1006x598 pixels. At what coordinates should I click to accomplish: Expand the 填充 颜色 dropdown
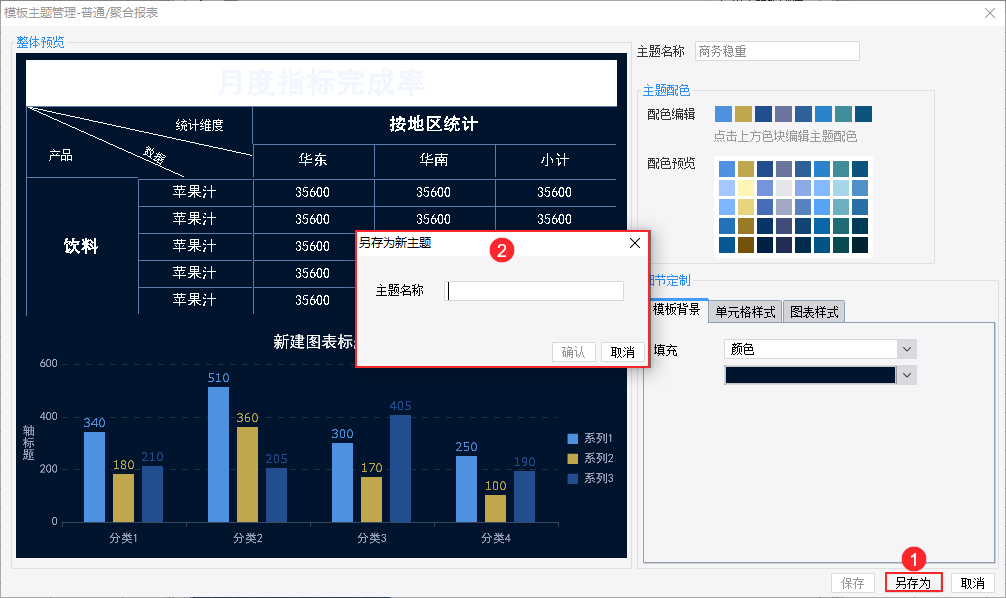coord(907,349)
